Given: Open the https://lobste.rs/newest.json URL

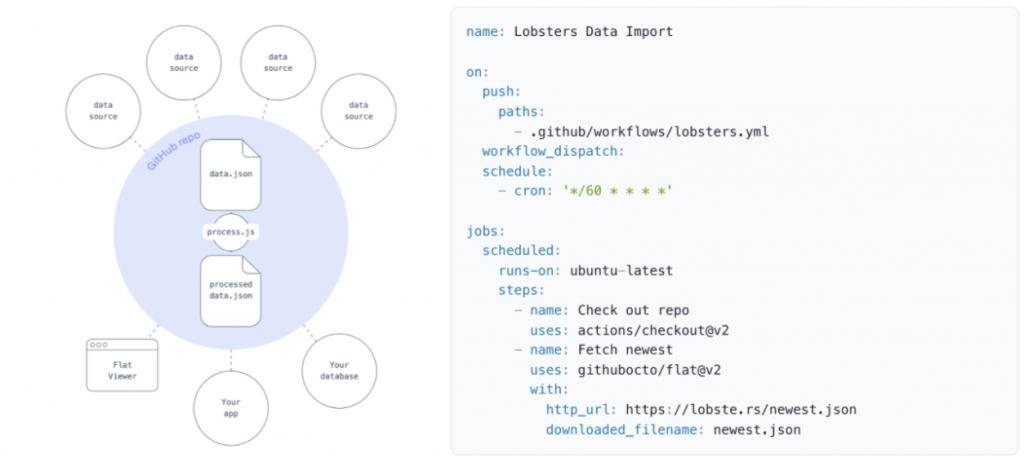Looking at the screenshot, I should tap(741, 410).
